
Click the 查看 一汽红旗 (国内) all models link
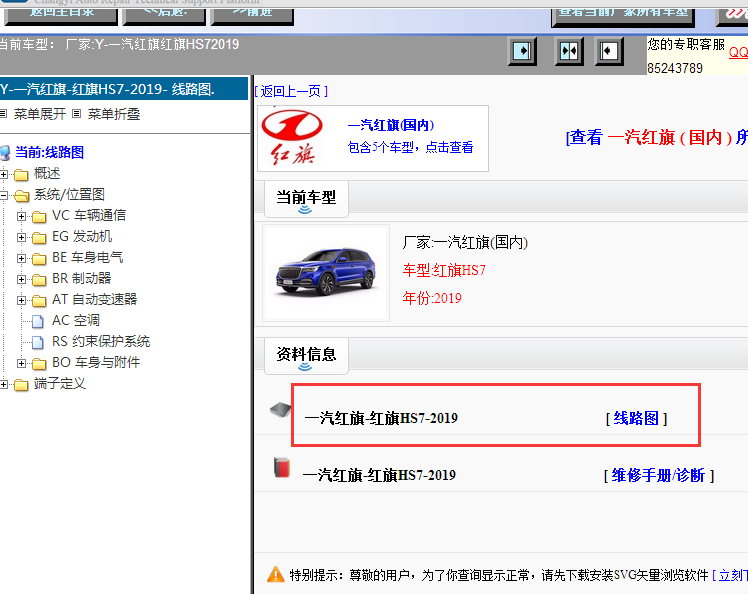pyautogui.click(x=656, y=137)
